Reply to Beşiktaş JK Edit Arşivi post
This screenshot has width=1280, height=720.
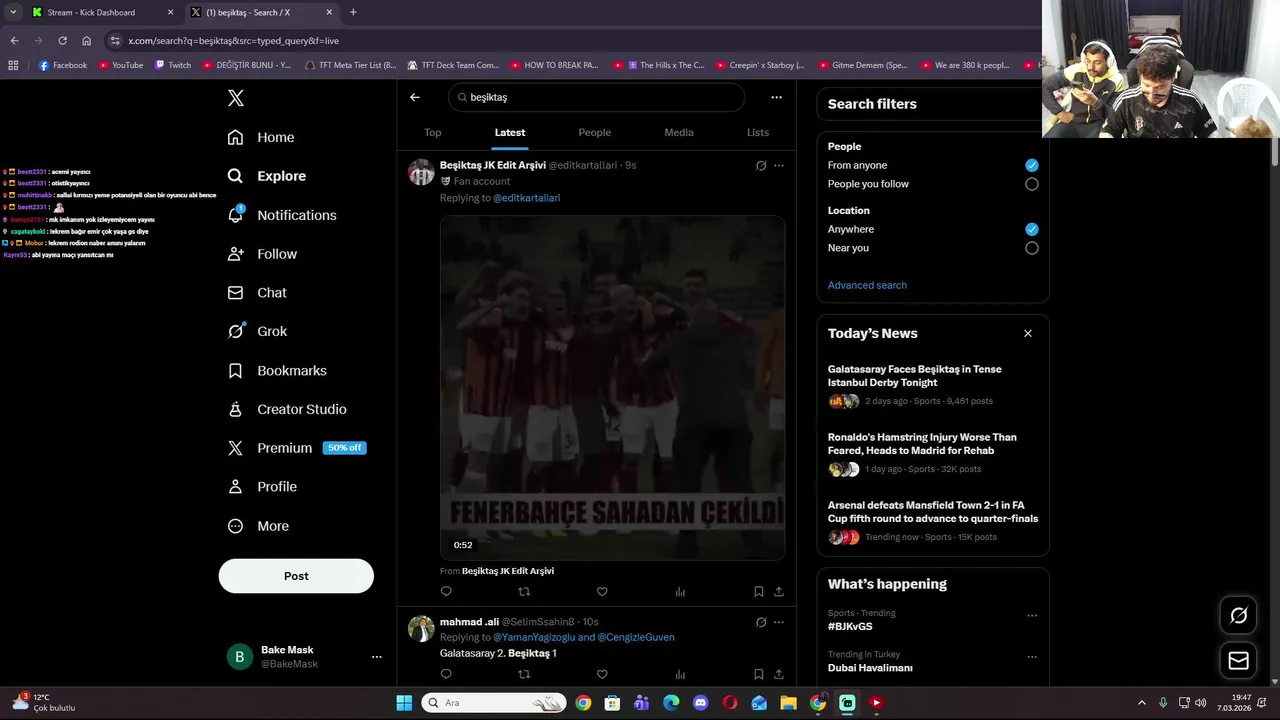point(446,591)
